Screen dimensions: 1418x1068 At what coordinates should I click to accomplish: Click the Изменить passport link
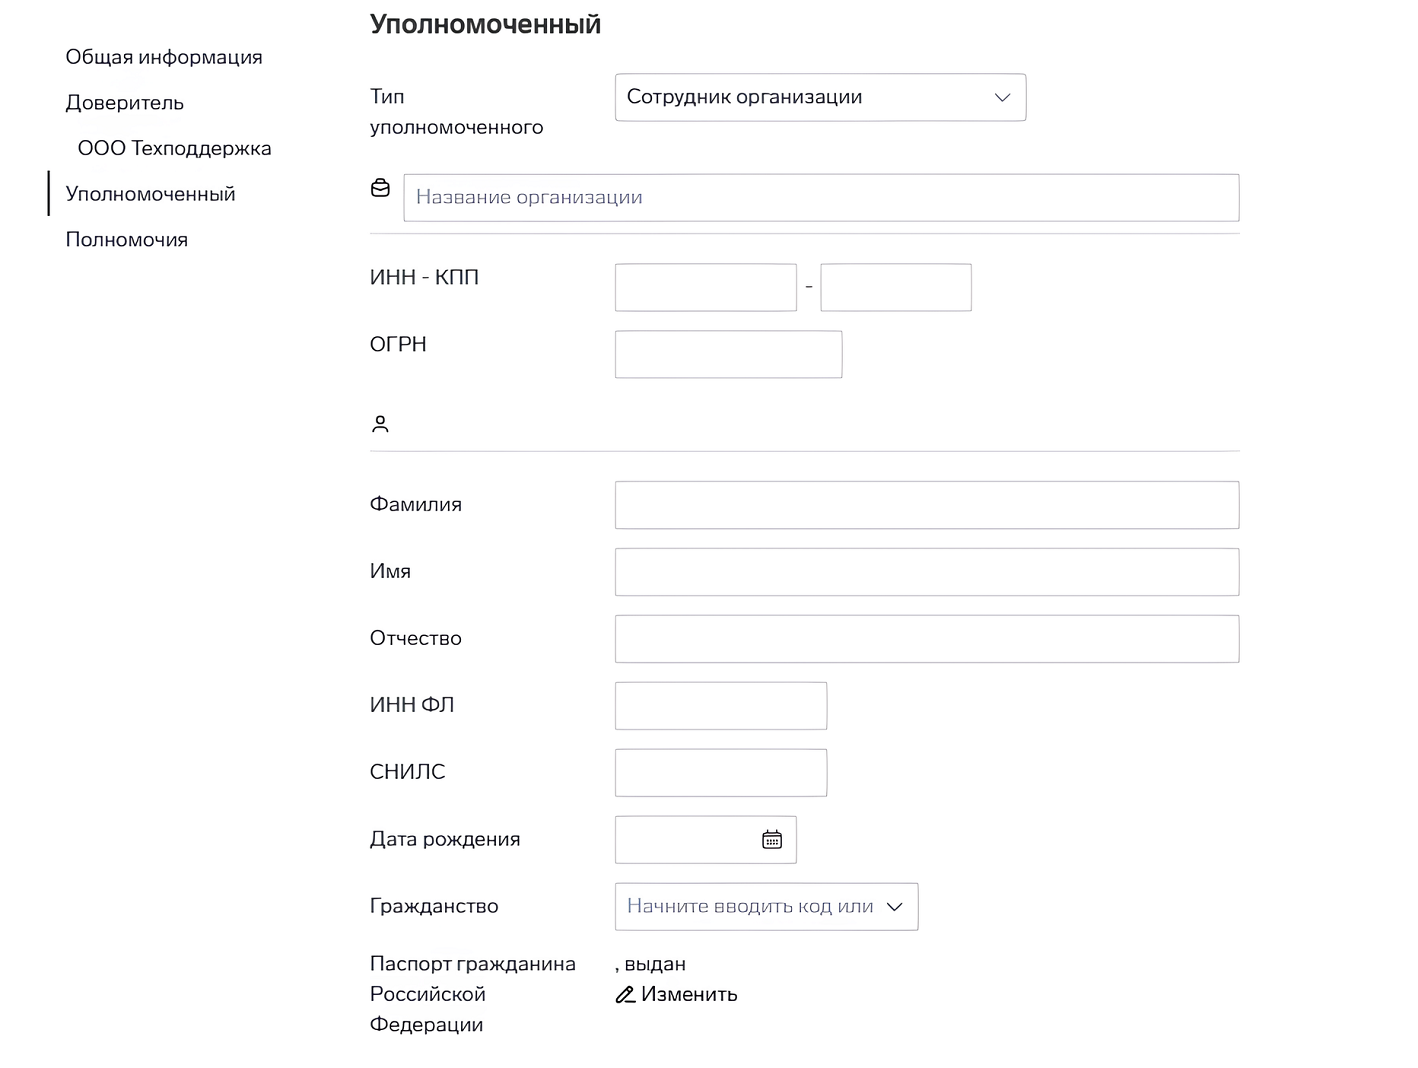[x=689, y=995]
